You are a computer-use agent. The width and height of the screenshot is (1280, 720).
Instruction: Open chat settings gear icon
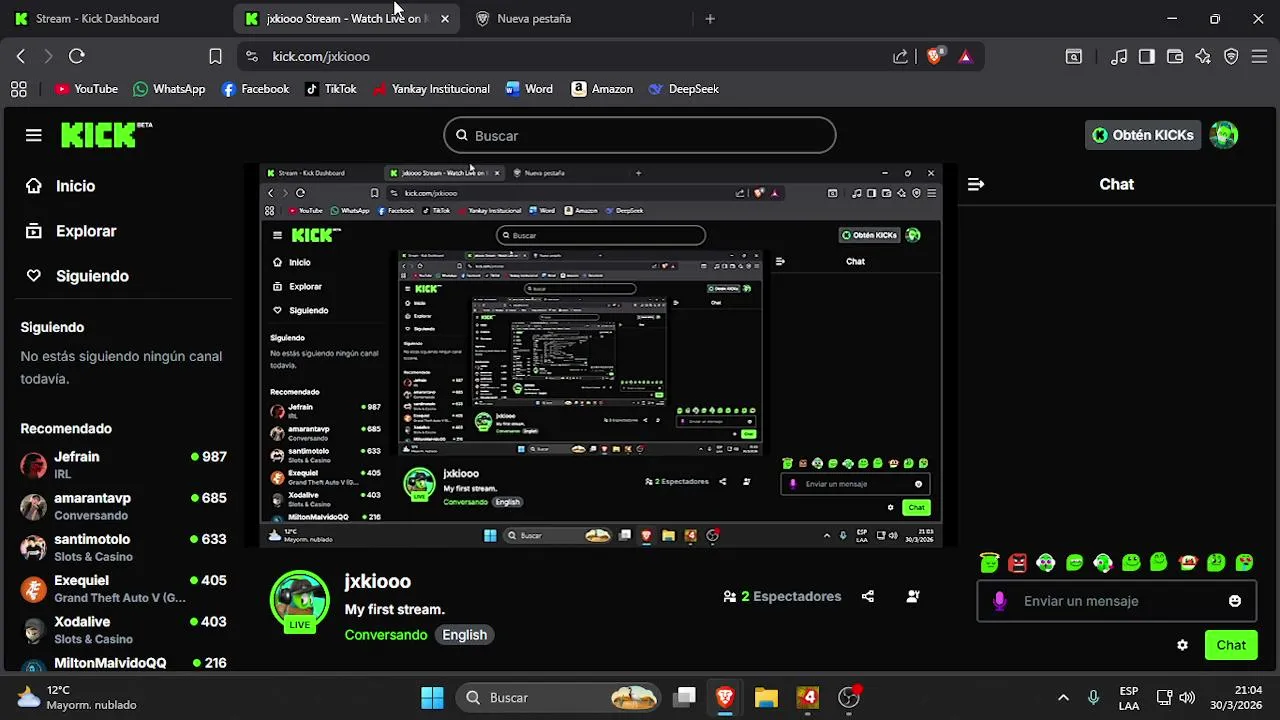click(x=1182, y=645)
